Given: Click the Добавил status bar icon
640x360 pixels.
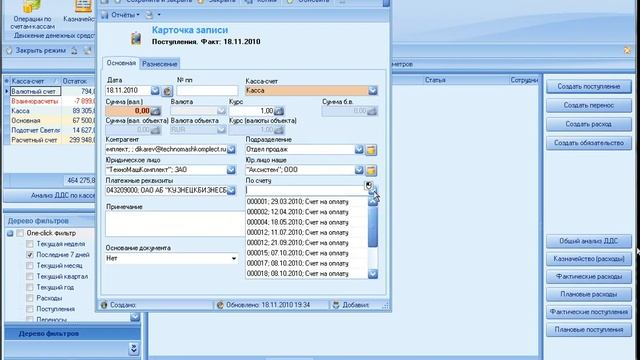Looking at the screenshot, I should point(336,305).
